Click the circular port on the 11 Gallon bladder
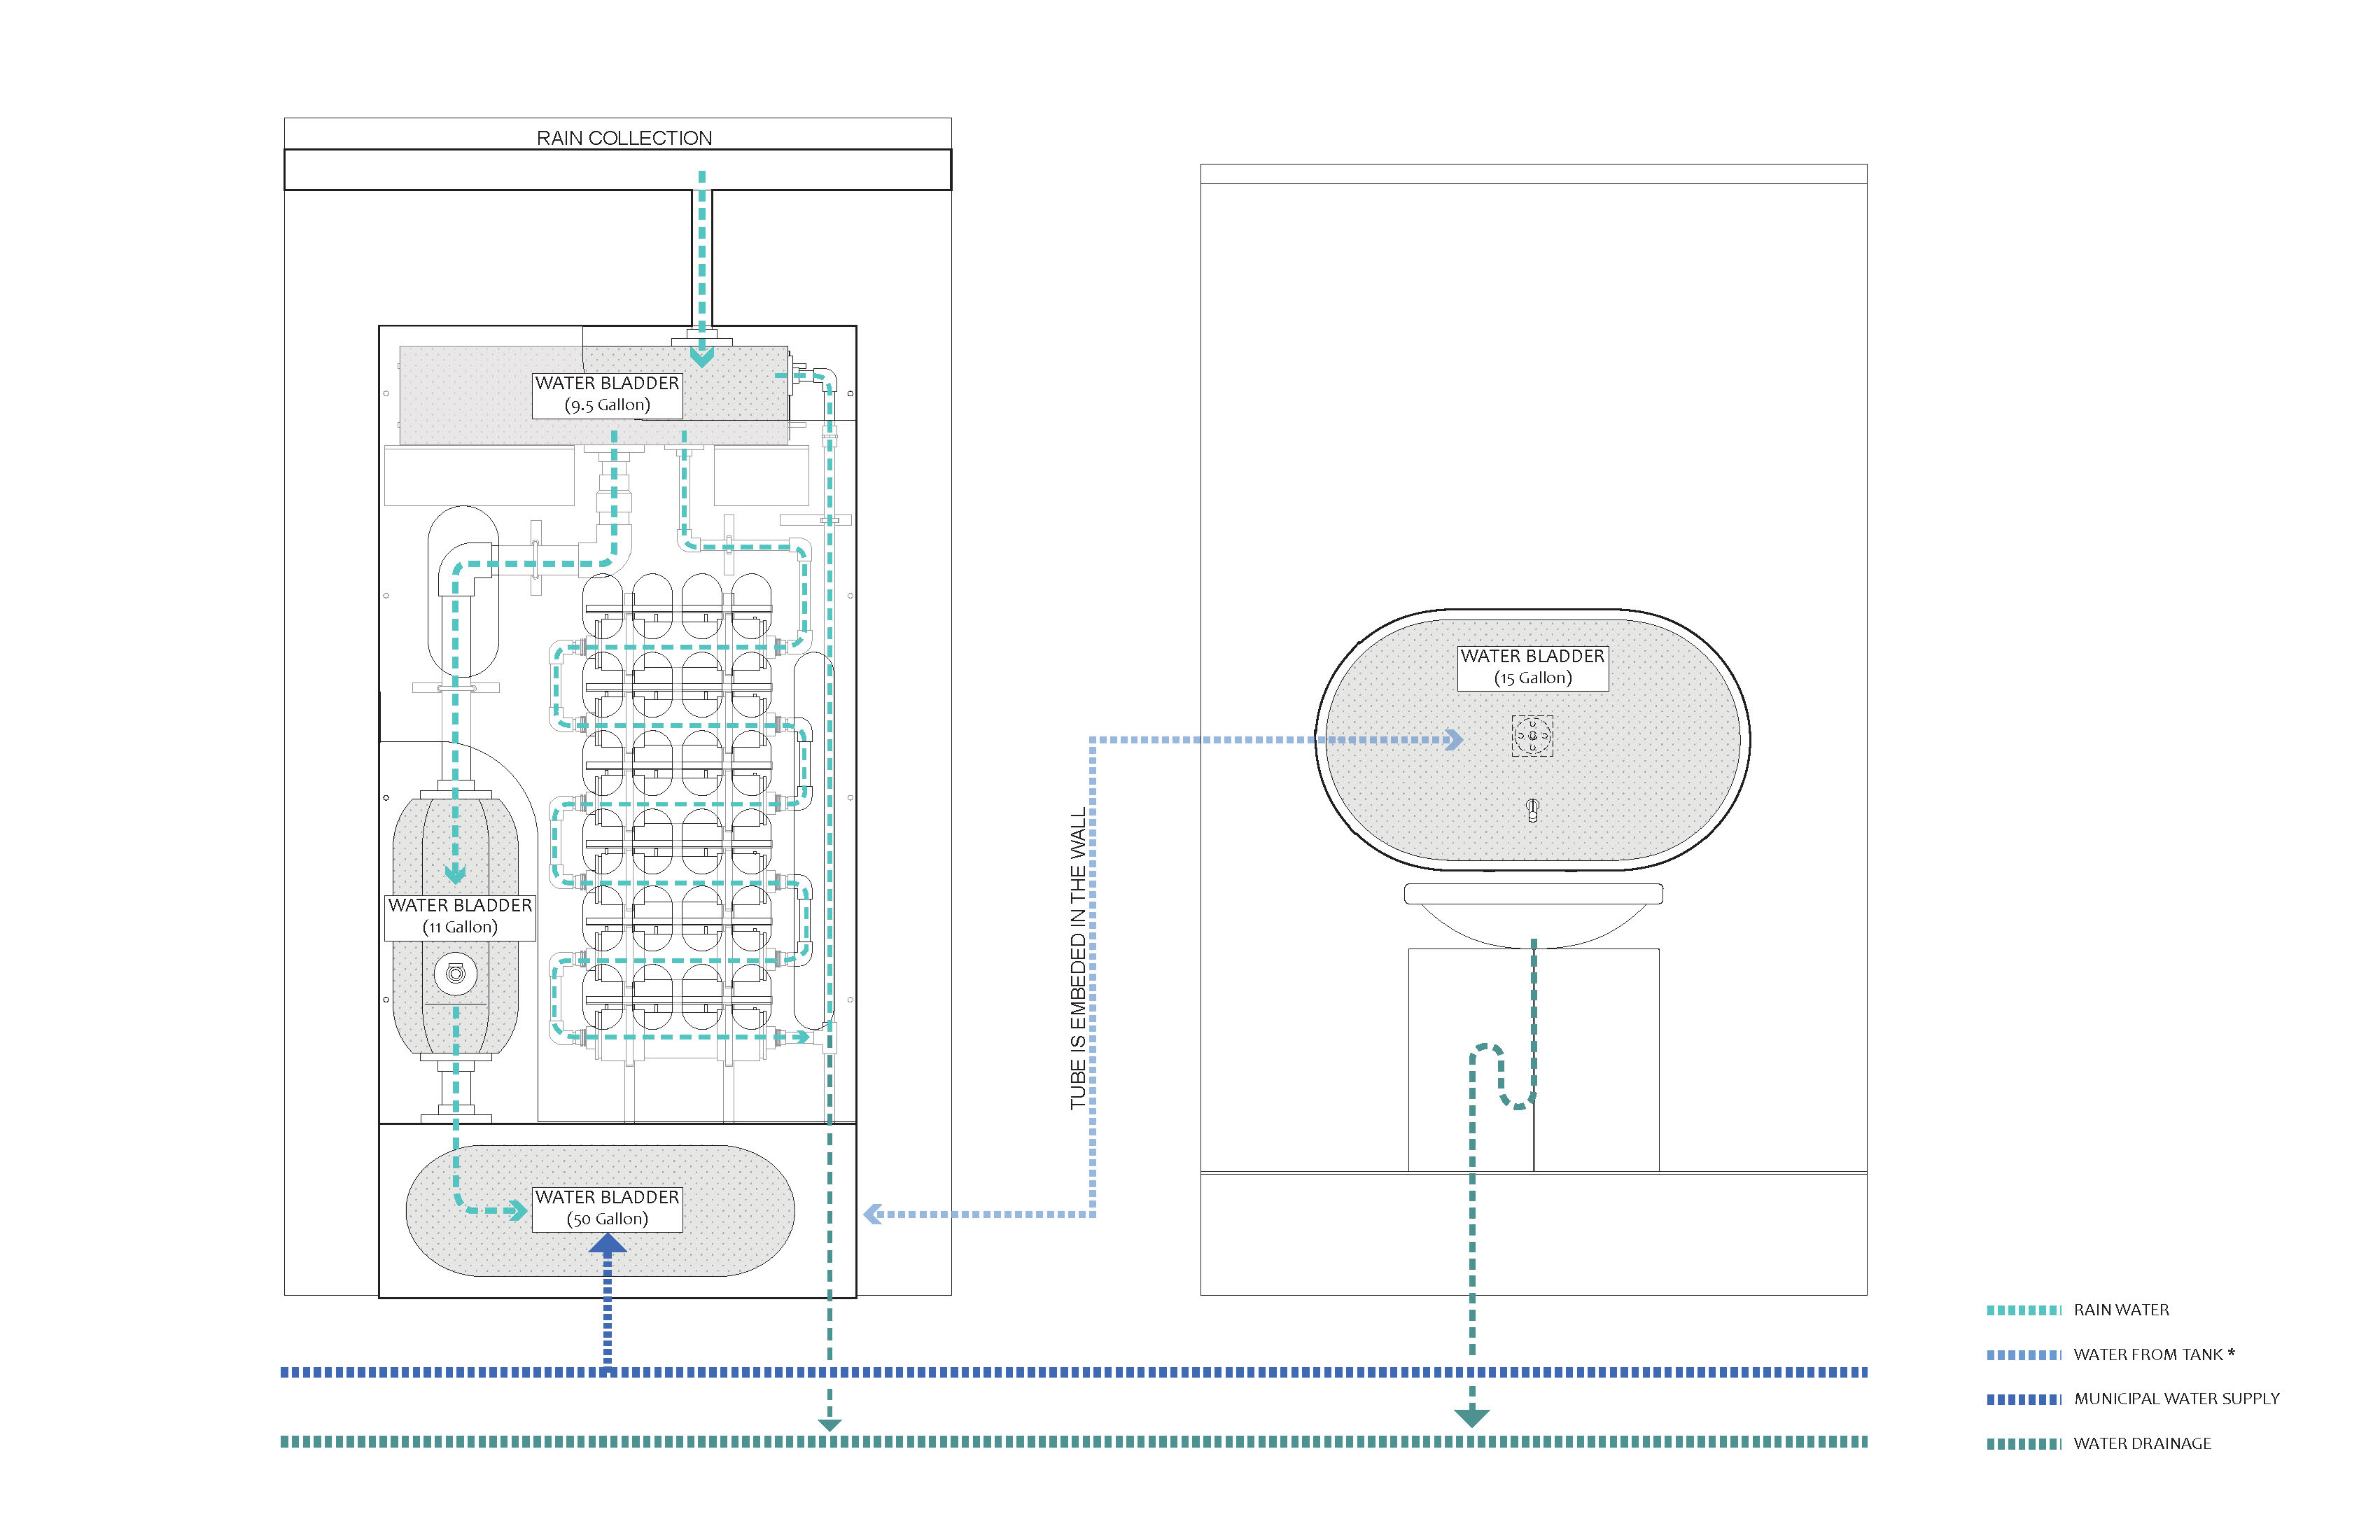Image resolution: width=2380 pixels, height=1540 pixels. pos(456,973)
